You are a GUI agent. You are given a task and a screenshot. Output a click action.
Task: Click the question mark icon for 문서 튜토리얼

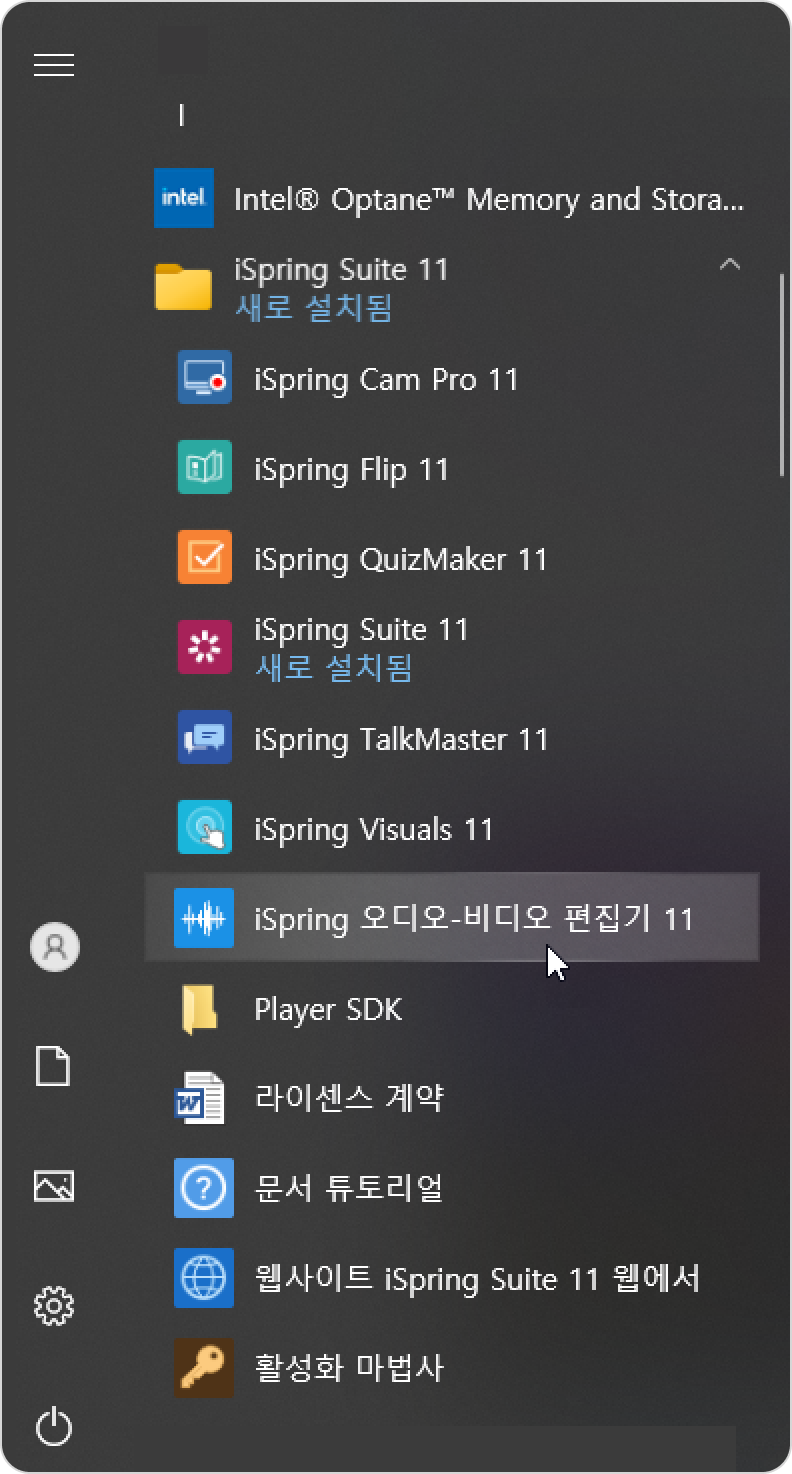pos(204,1188)
